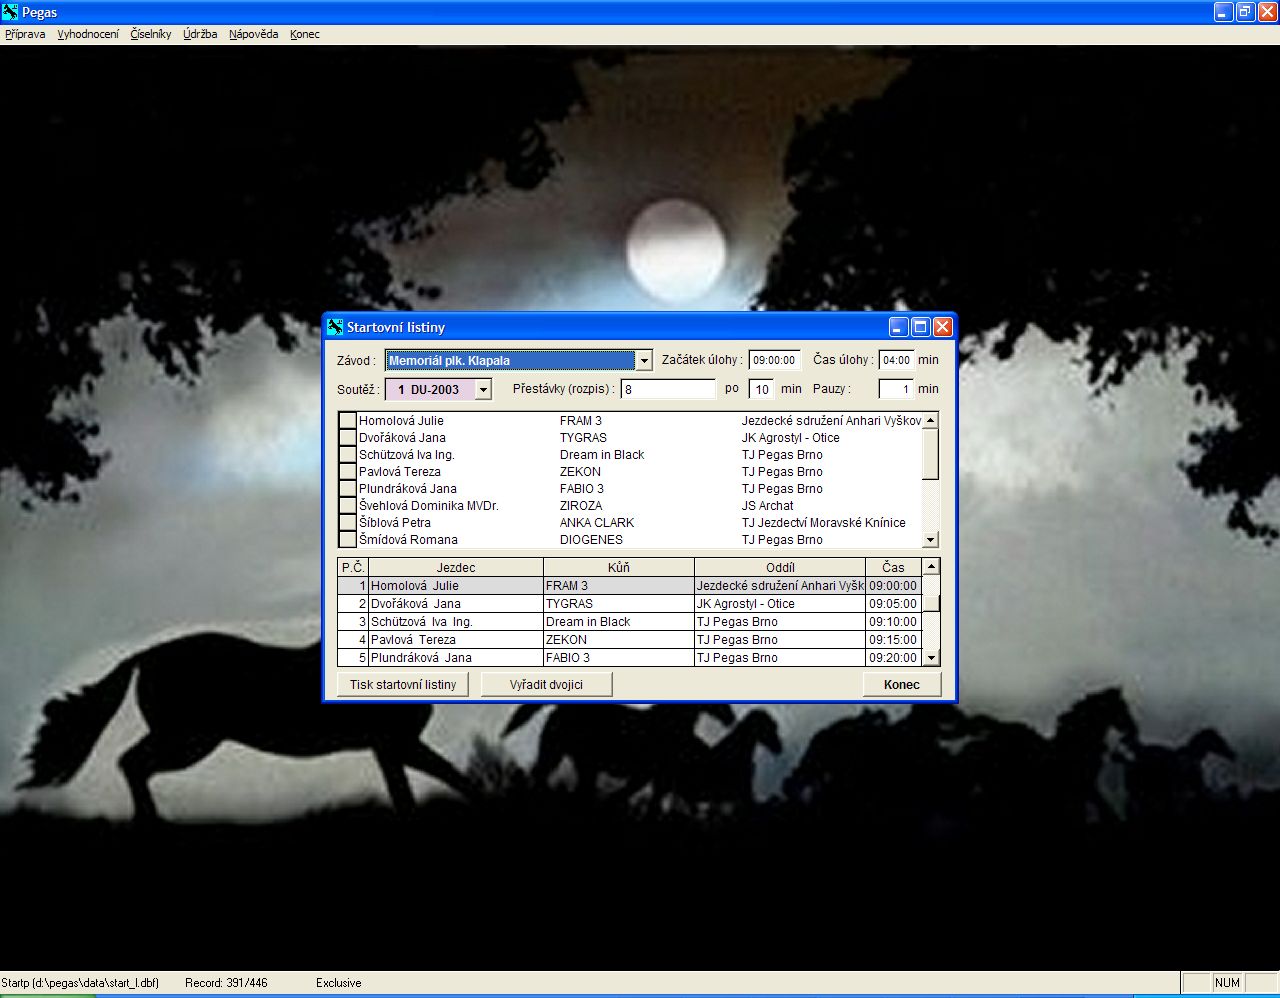Toggle checkbox for Šmídová Romana
1280x998 pixels.
(347, 540)
